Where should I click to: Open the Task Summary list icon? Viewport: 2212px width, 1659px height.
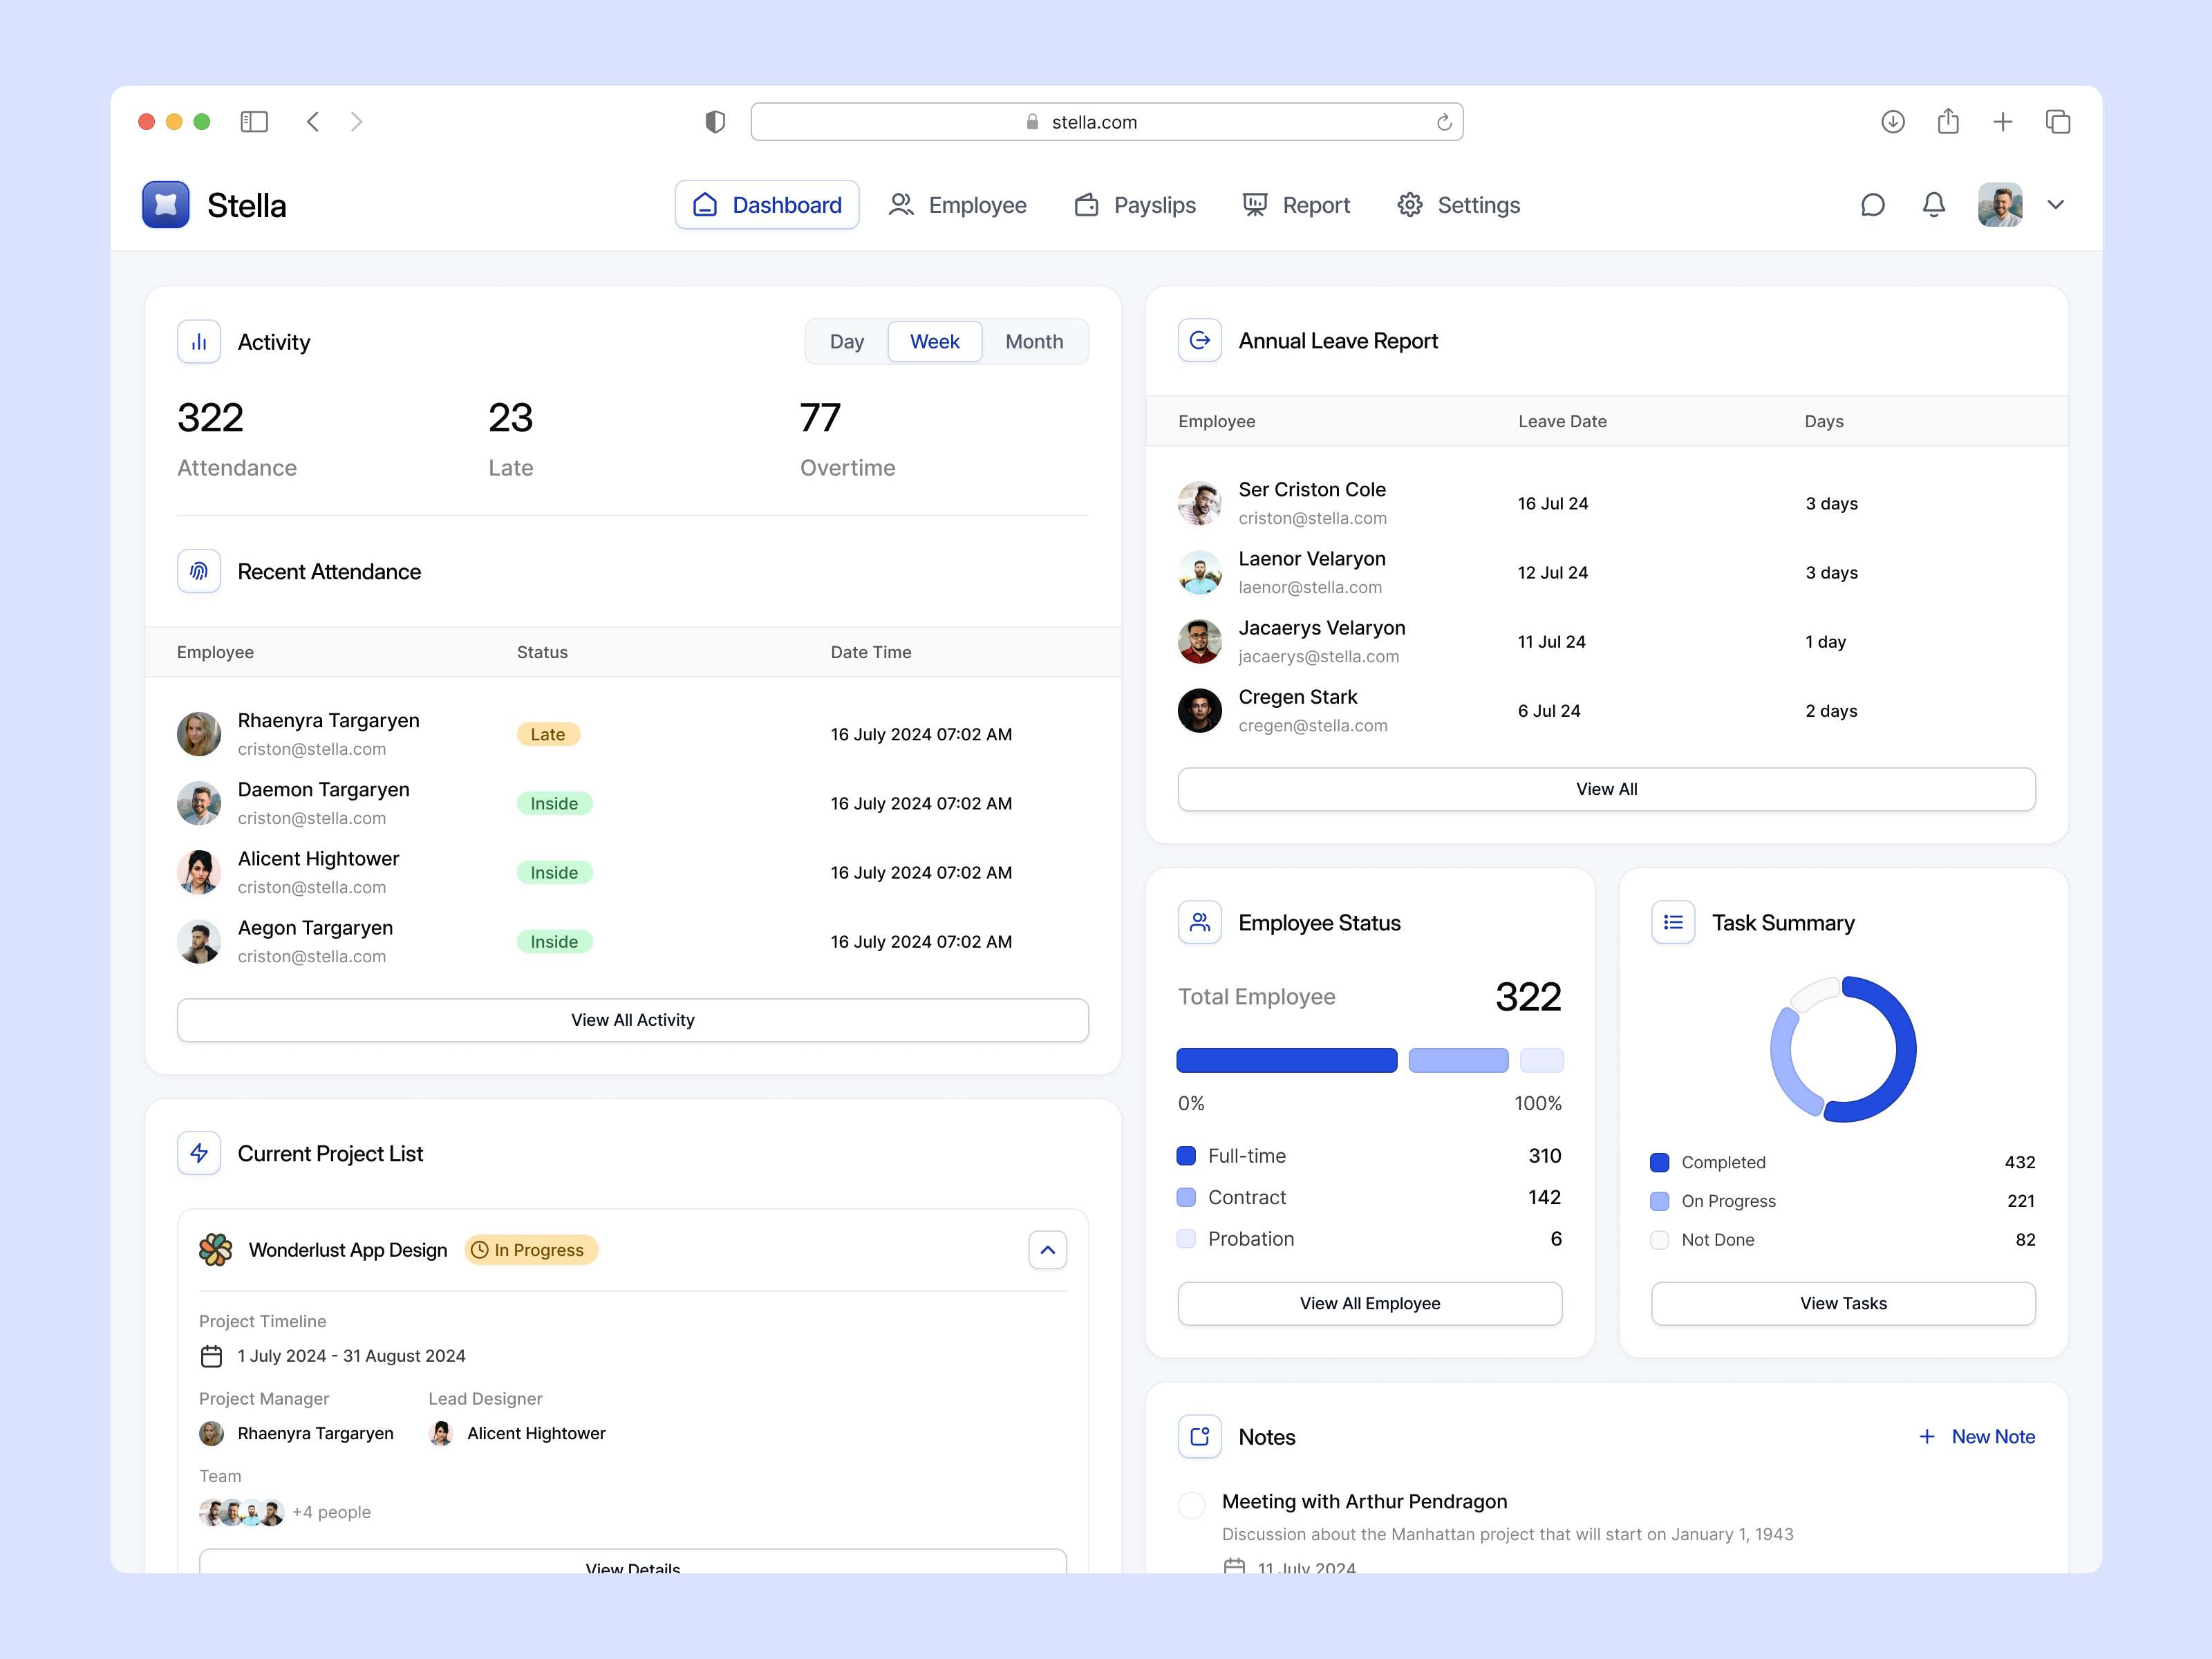(1673, 922)
